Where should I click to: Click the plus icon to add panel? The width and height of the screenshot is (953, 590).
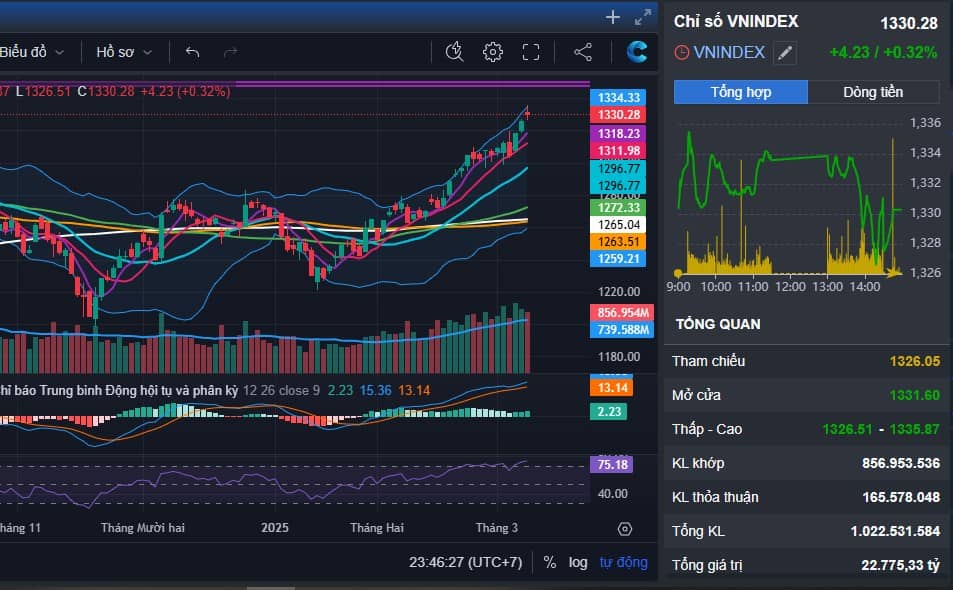click(613, 17)
